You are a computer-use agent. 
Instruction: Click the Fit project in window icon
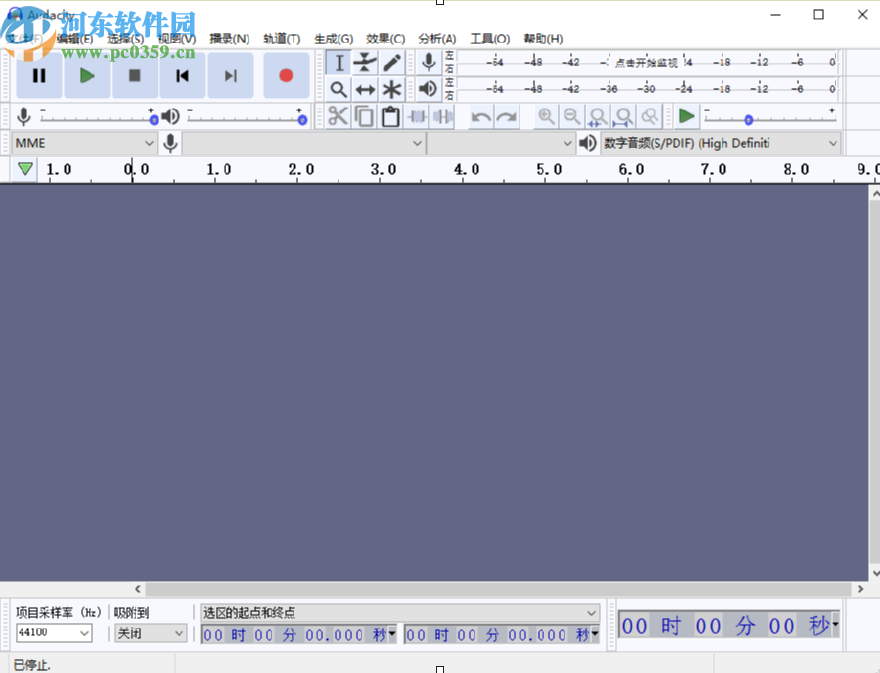(x=622, y=116)
